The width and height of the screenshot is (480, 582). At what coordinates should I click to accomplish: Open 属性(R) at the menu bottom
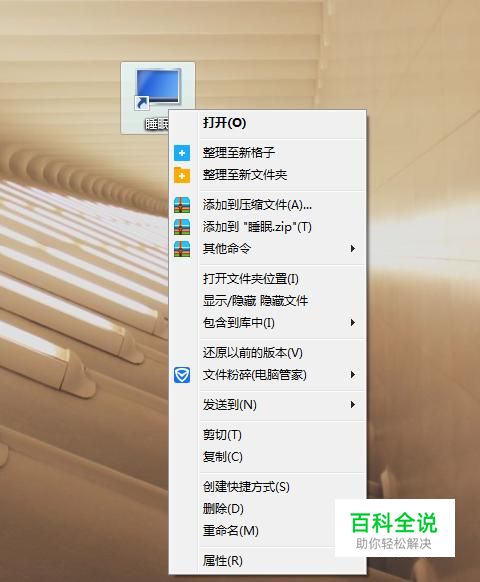(x=267, y=561)
